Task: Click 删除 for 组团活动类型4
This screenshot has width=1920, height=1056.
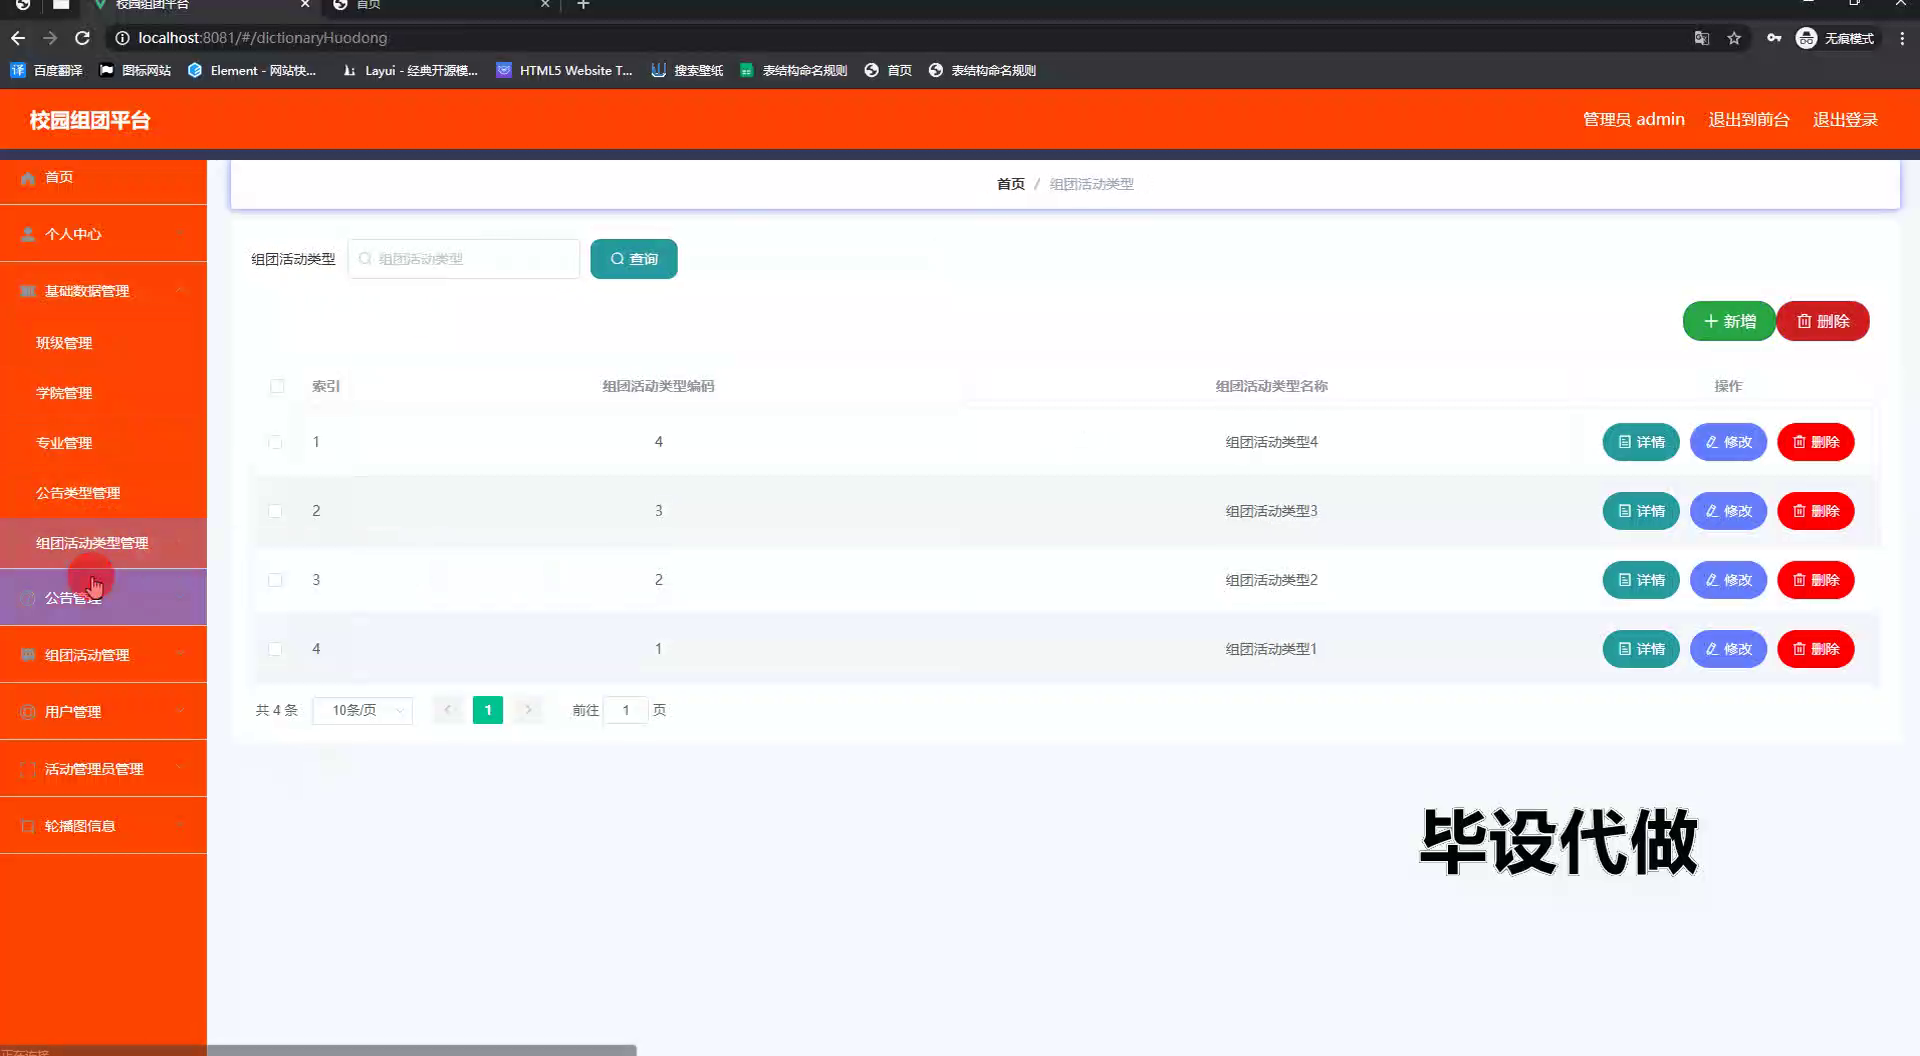Action: (x=1816, y=442)
